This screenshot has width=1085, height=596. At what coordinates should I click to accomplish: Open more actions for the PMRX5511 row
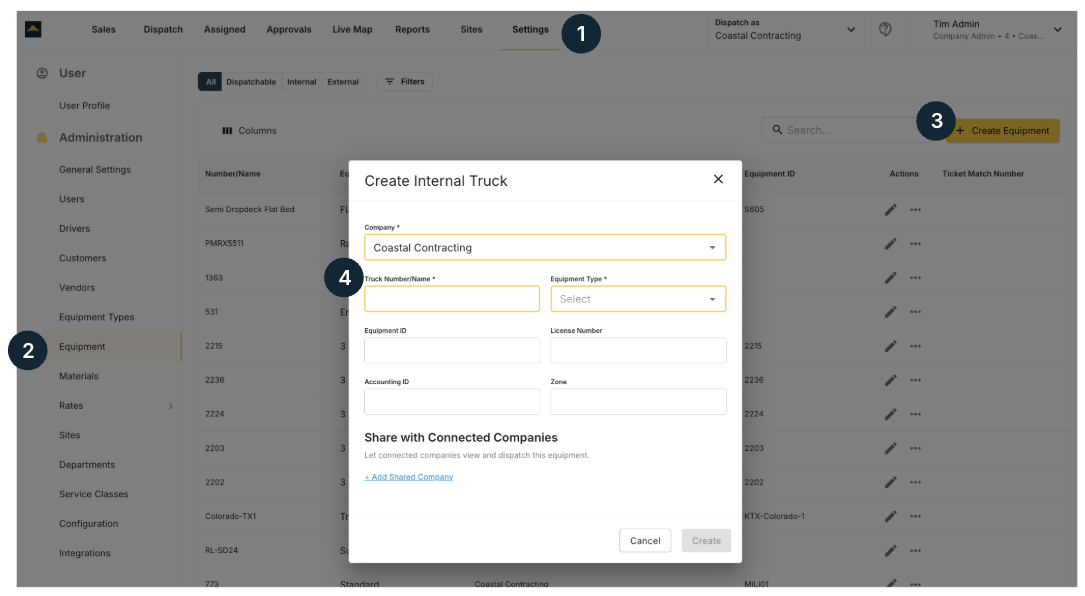[915, 244]
